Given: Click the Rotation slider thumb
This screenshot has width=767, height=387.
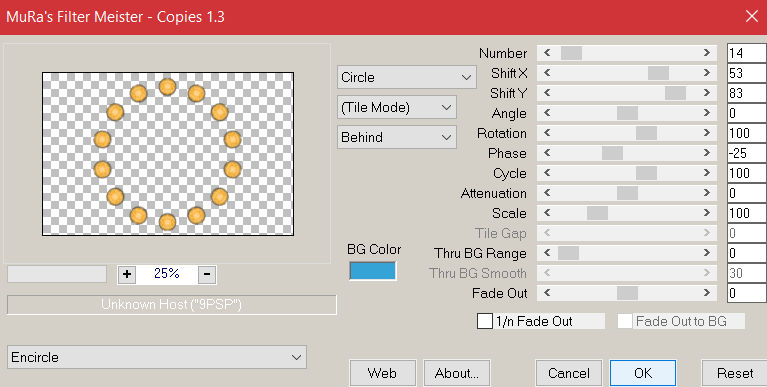Looking at the screenshot, I should click(647, 133).
